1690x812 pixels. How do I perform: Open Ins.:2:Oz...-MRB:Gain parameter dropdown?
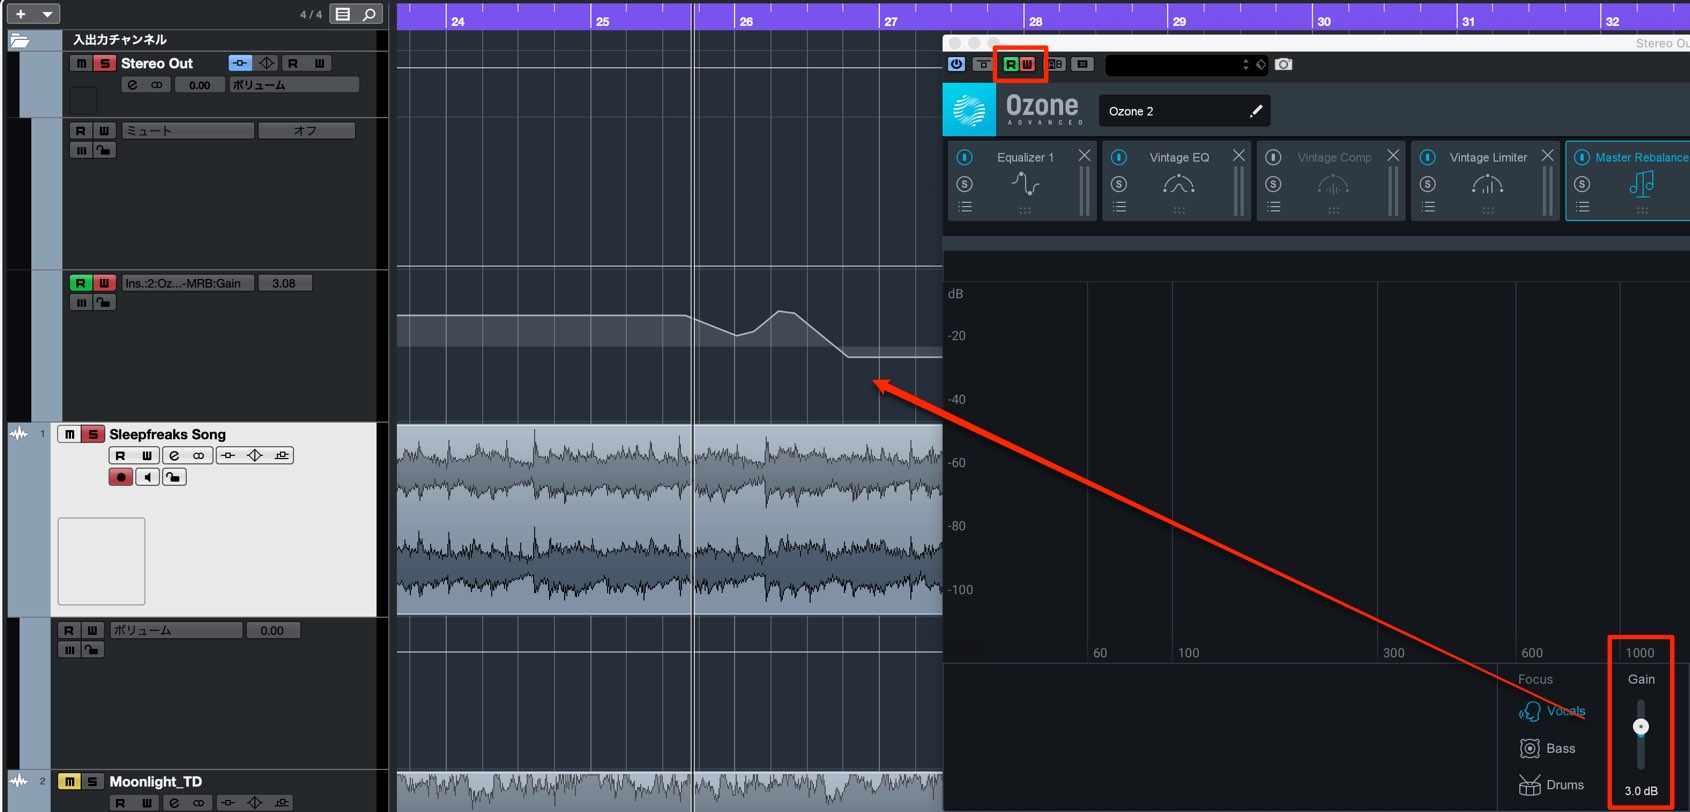click(187, 283)
